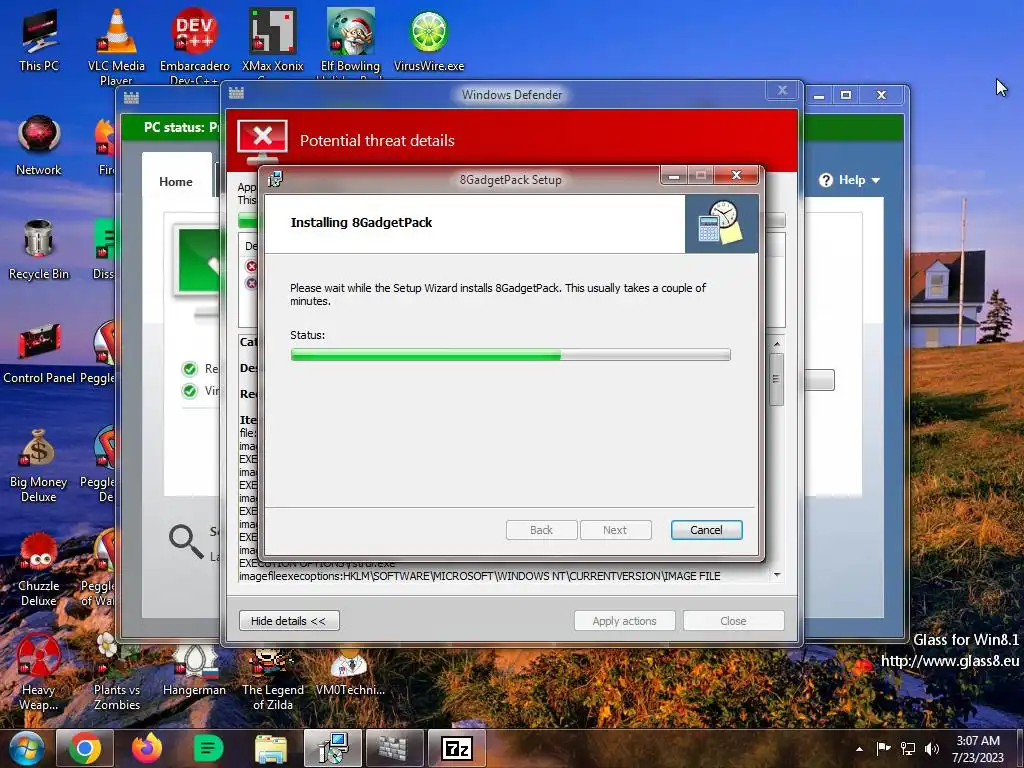Click the disabled Next button in setup

point(615,530)
